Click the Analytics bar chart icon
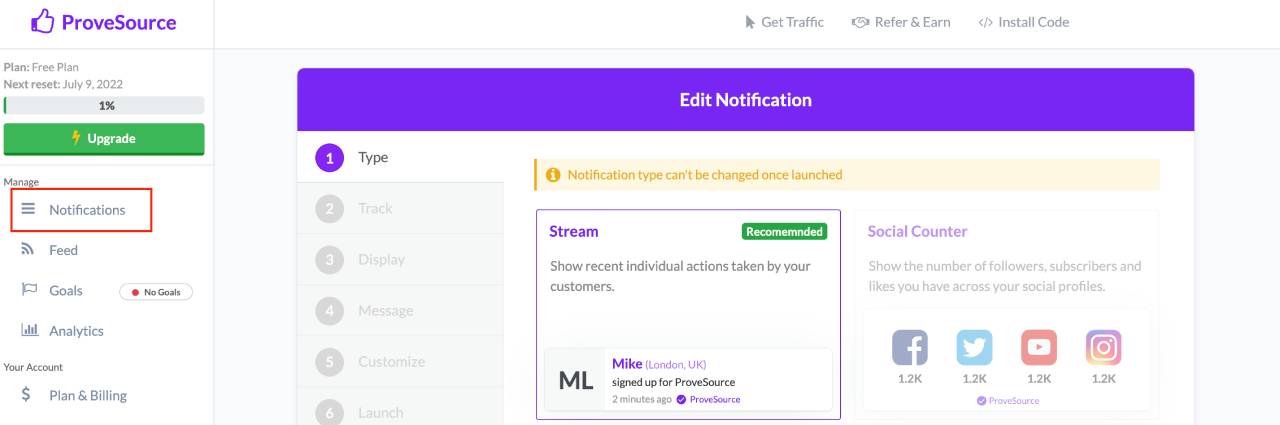The width and height of the screenshot is (1280, 425). tap(30, 330)
